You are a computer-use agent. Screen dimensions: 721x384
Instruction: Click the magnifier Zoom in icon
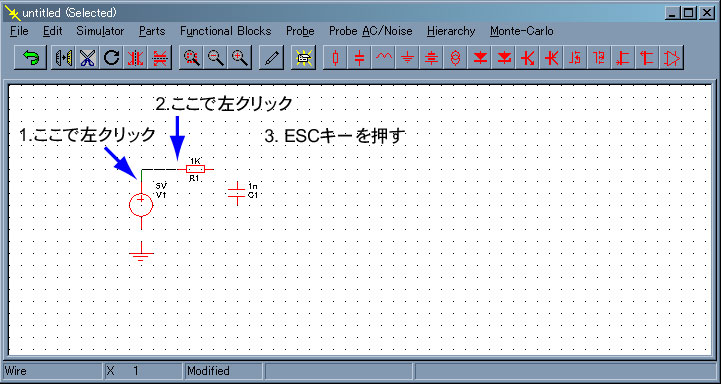(239, 58)
